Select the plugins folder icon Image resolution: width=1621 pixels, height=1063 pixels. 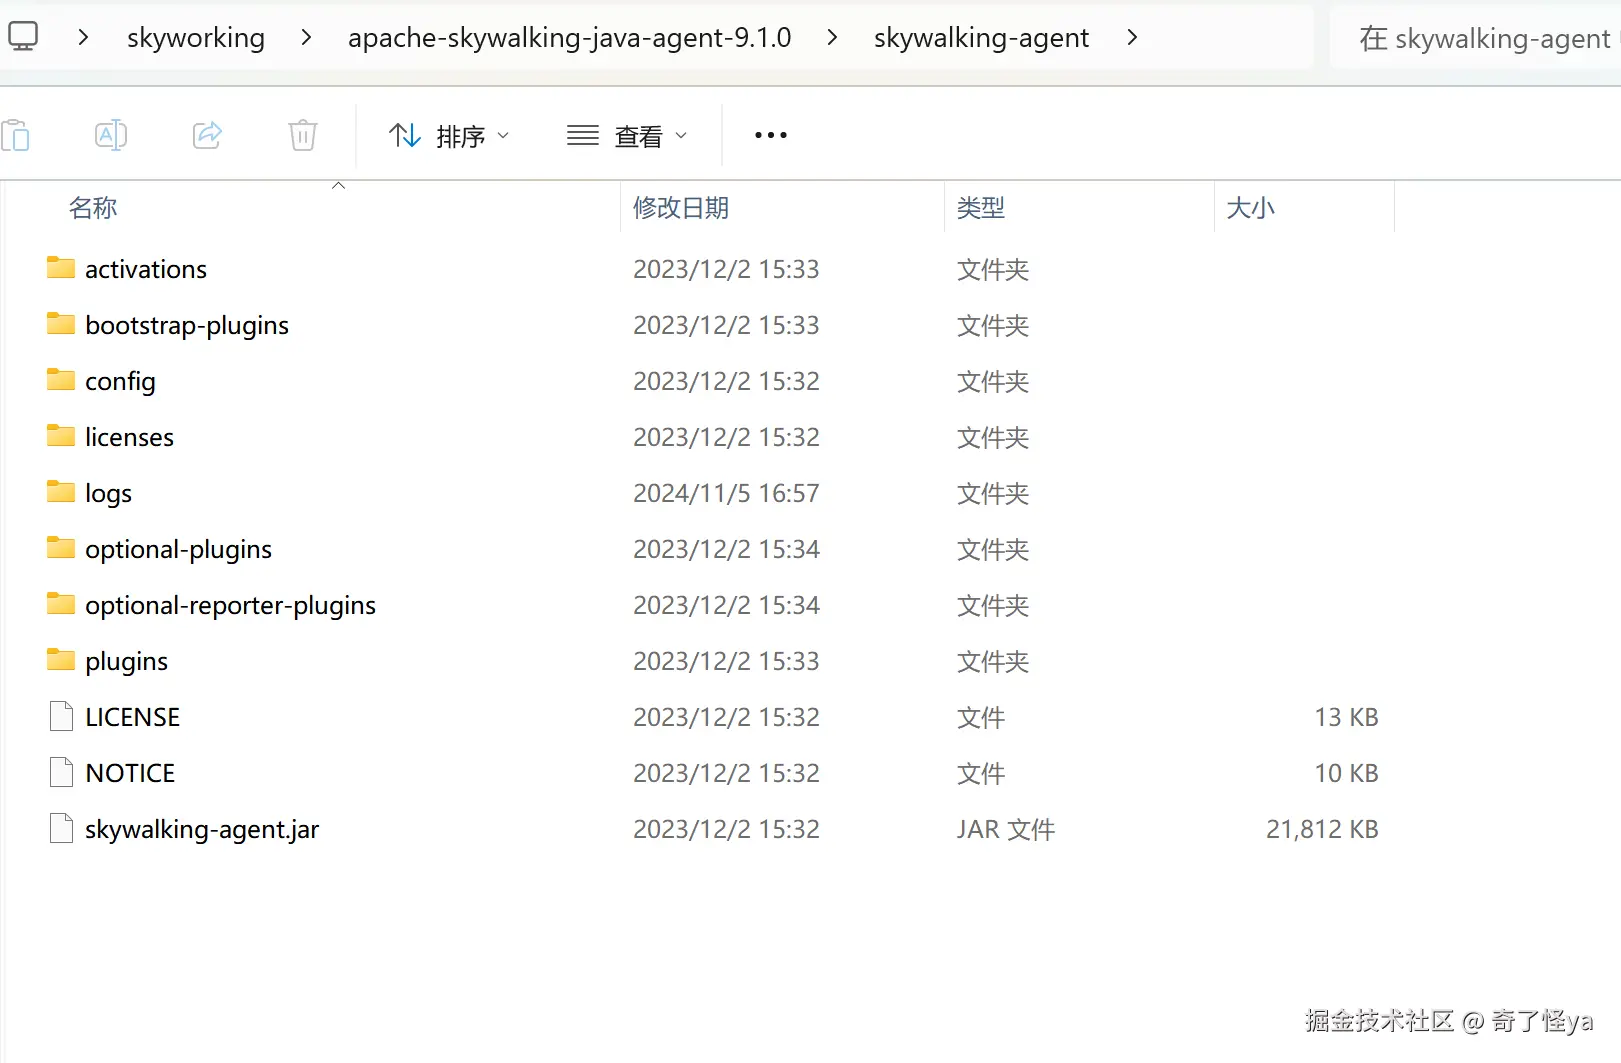click(61, 660)
